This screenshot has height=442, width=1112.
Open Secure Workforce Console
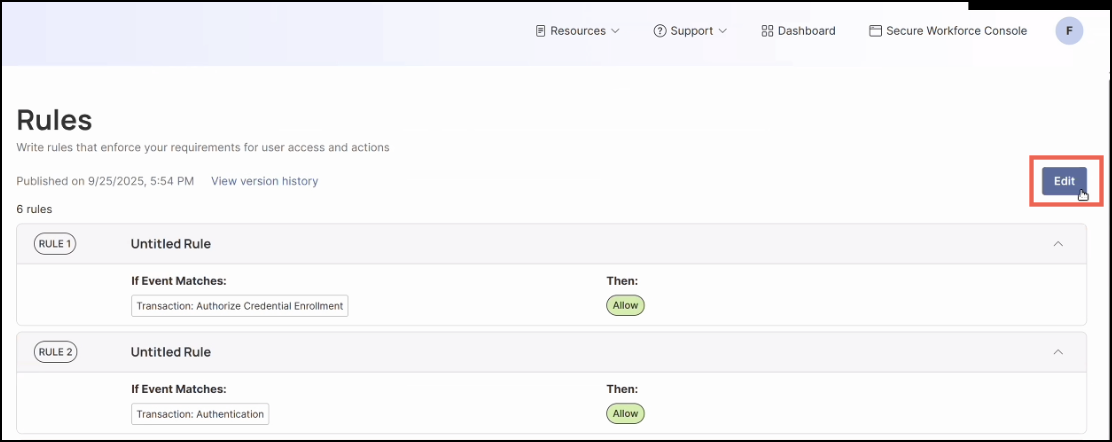point(956,31)
